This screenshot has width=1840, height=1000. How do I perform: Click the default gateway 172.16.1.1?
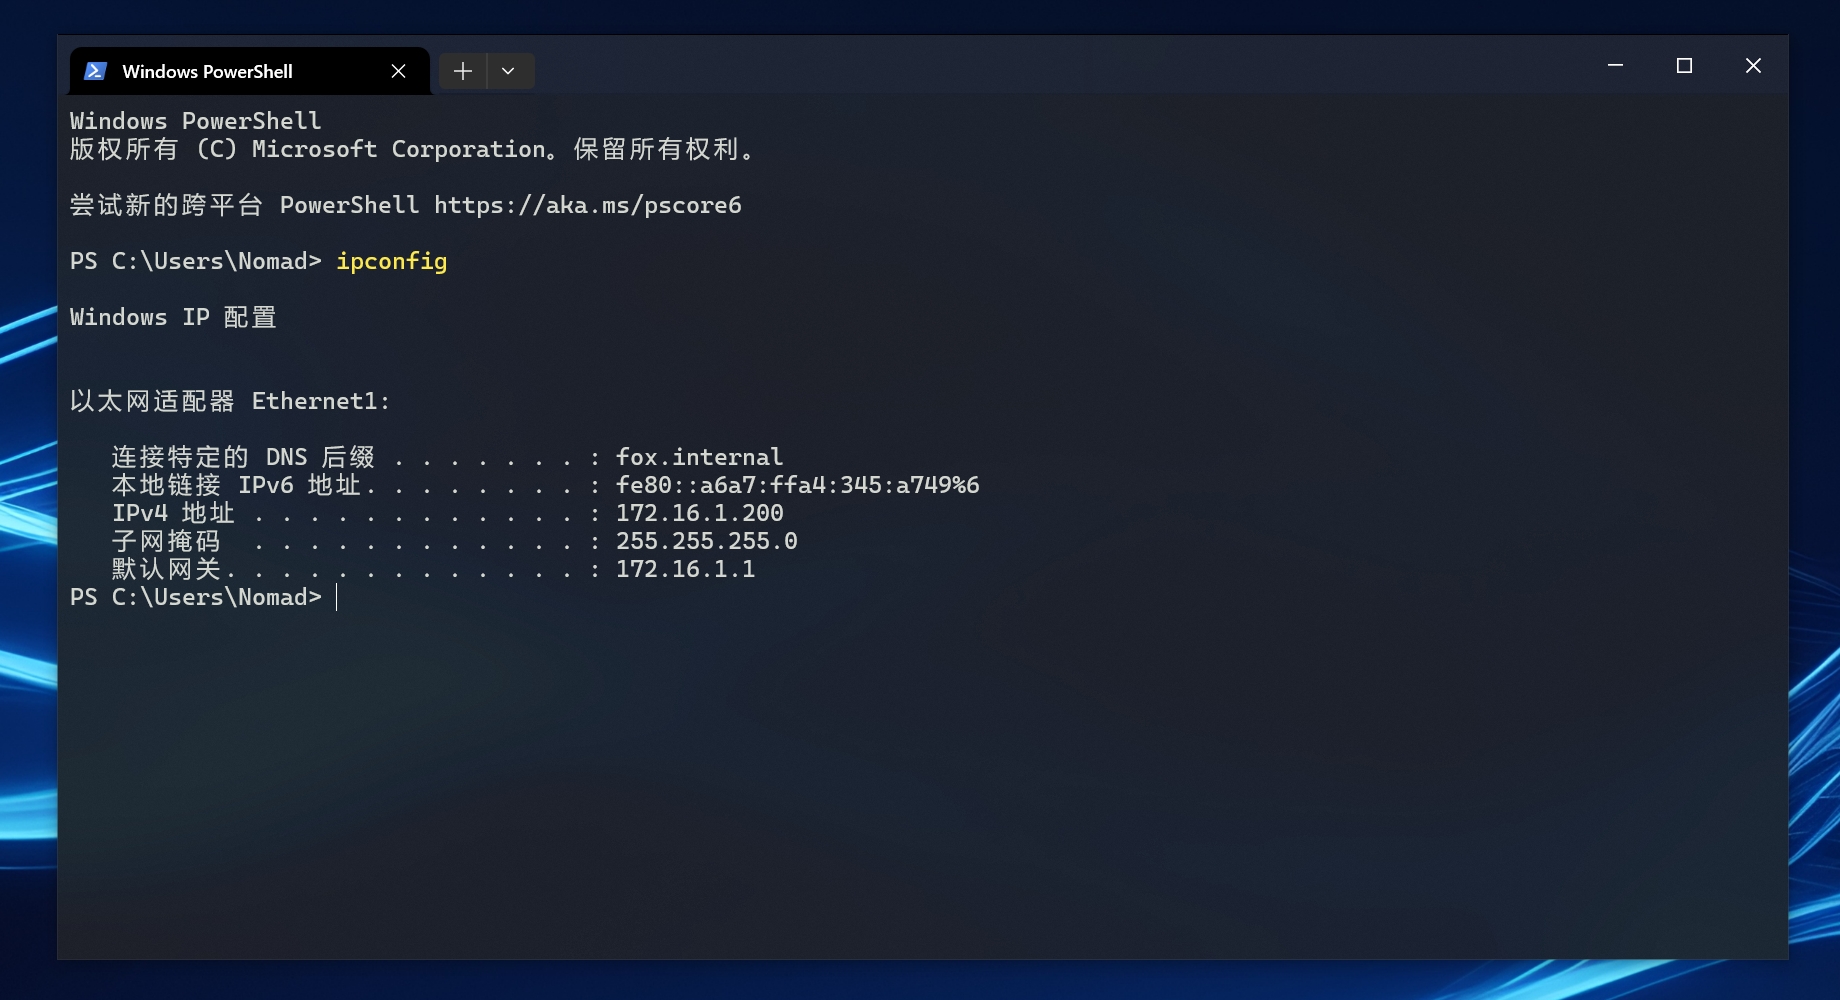tap(686, 569)
